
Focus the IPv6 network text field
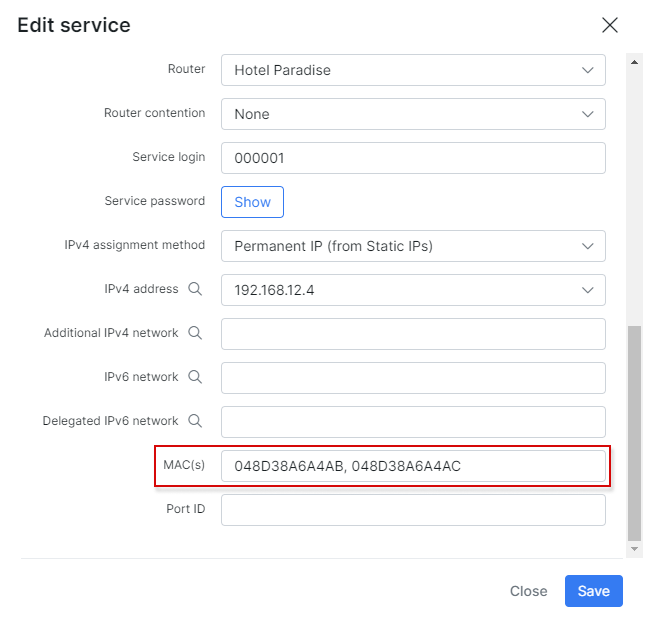(413, 378)
